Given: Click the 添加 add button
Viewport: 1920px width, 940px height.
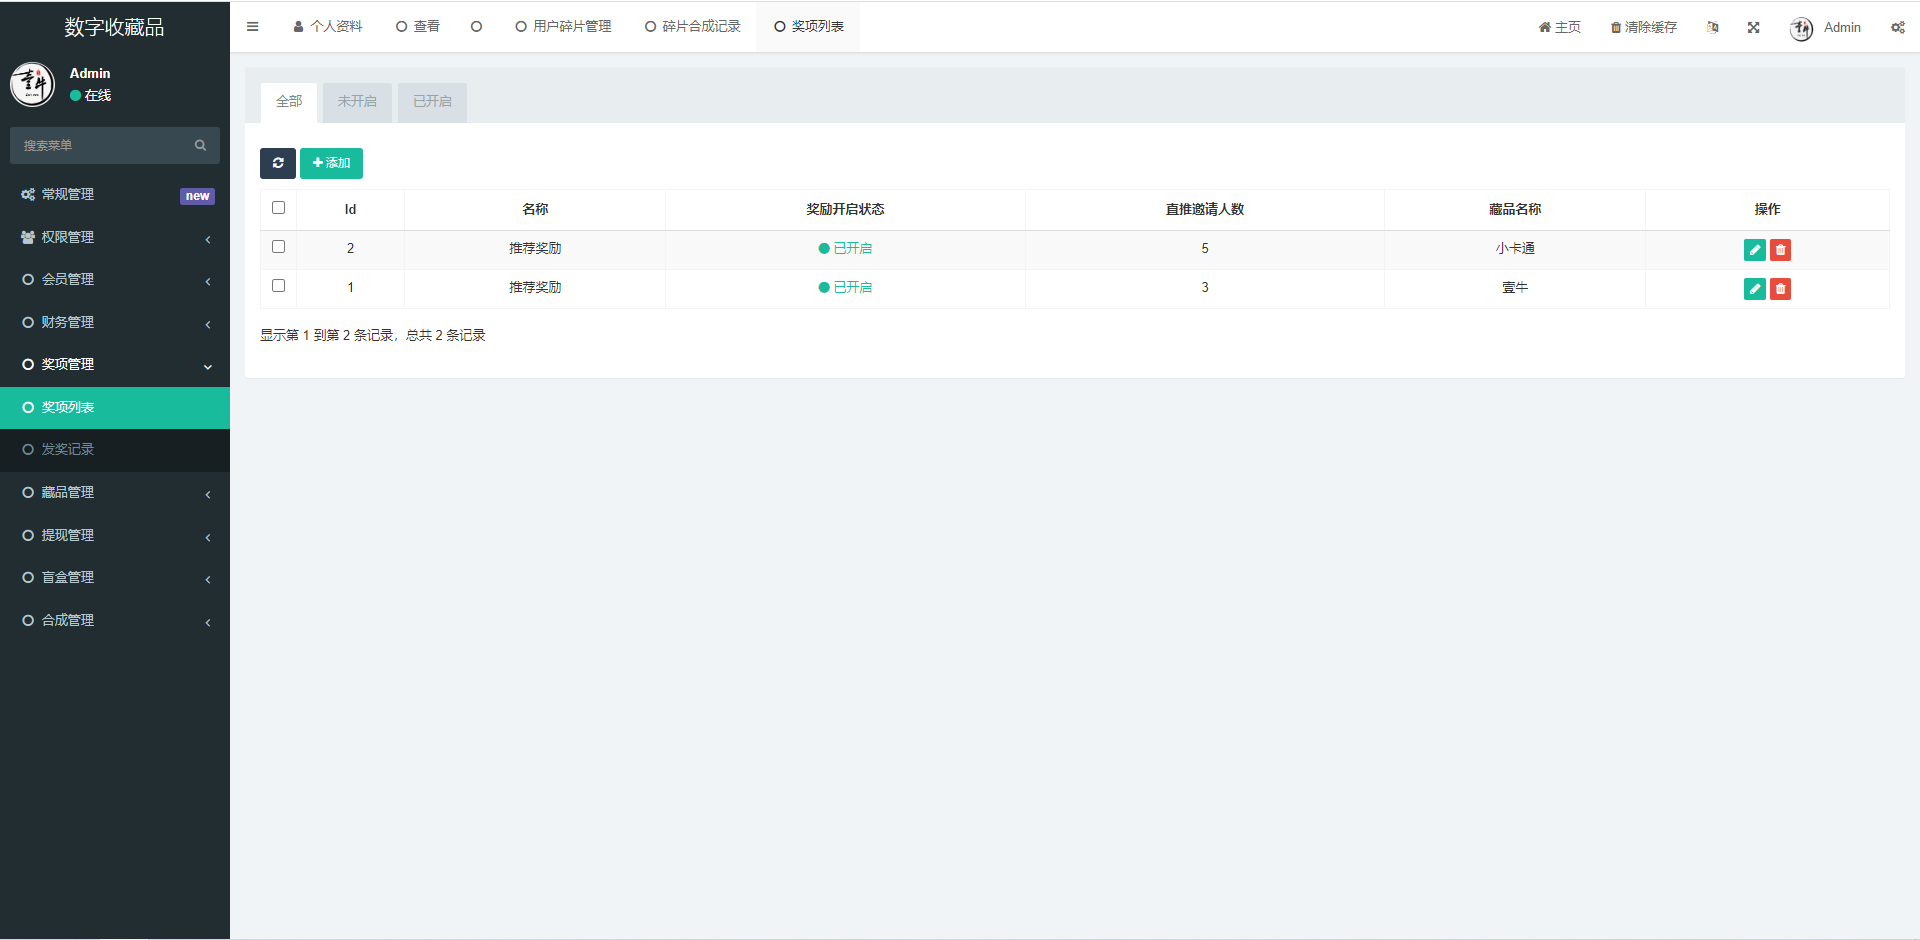Looking at the screenshot, I should (331, 163).
